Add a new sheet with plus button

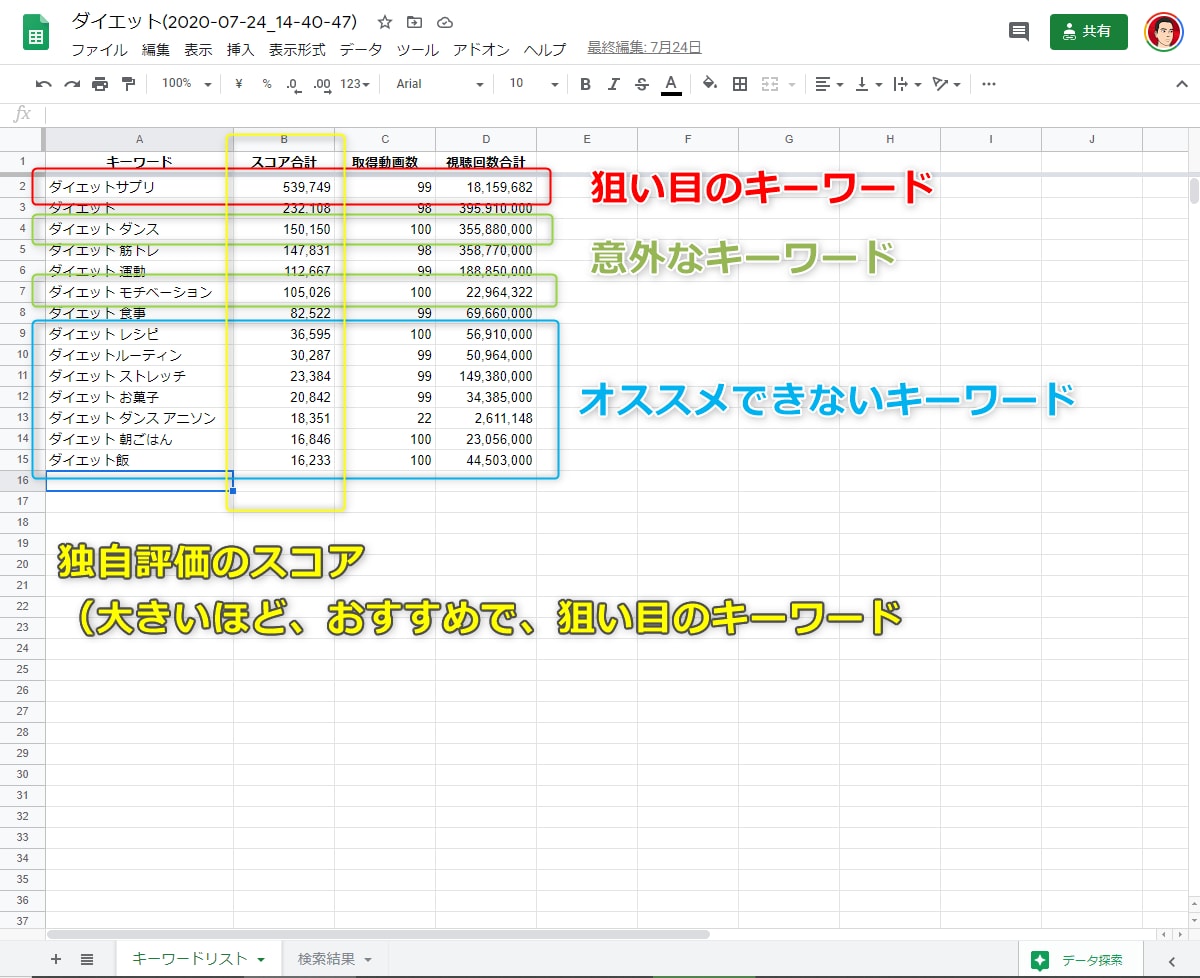pos(56,959)
